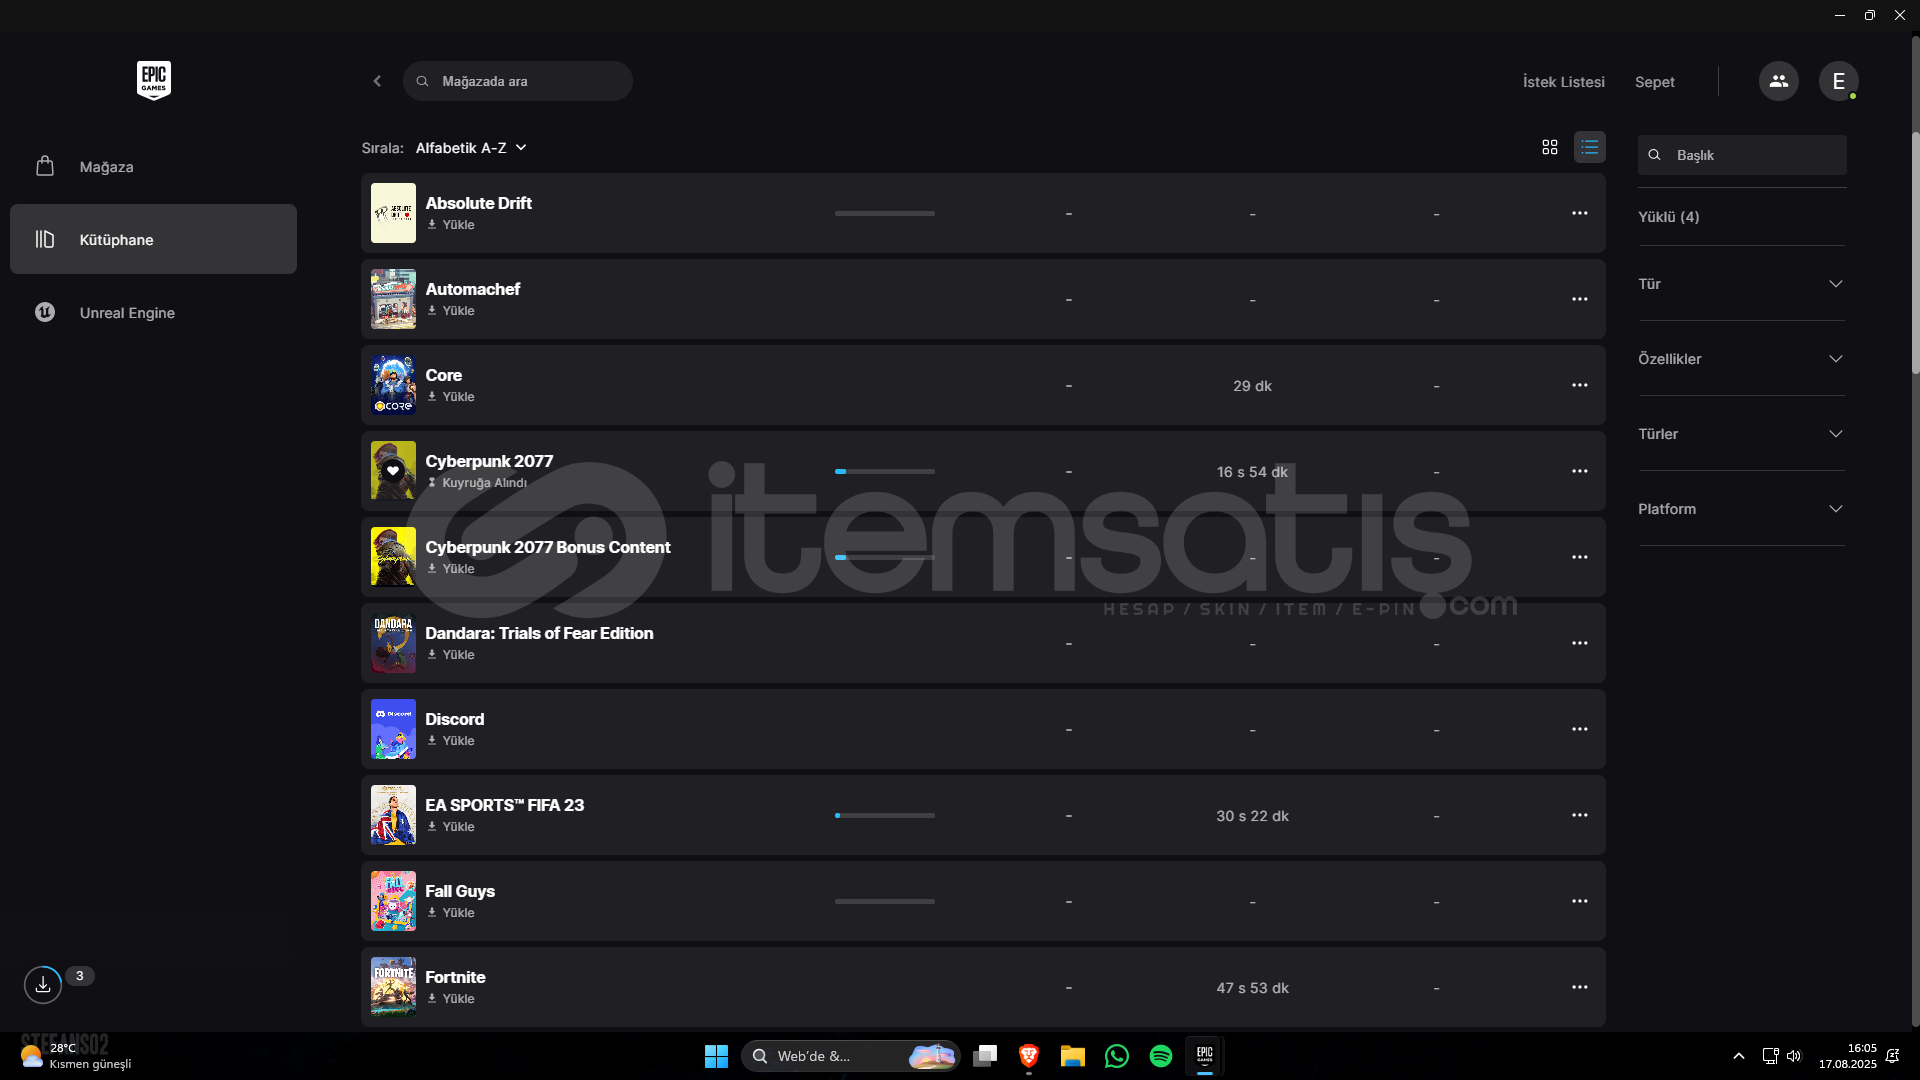The width and height of the screenshot is (1920, 1080).
Task: Click Yükle under Automachef
Action: click(x=451, y=311)
